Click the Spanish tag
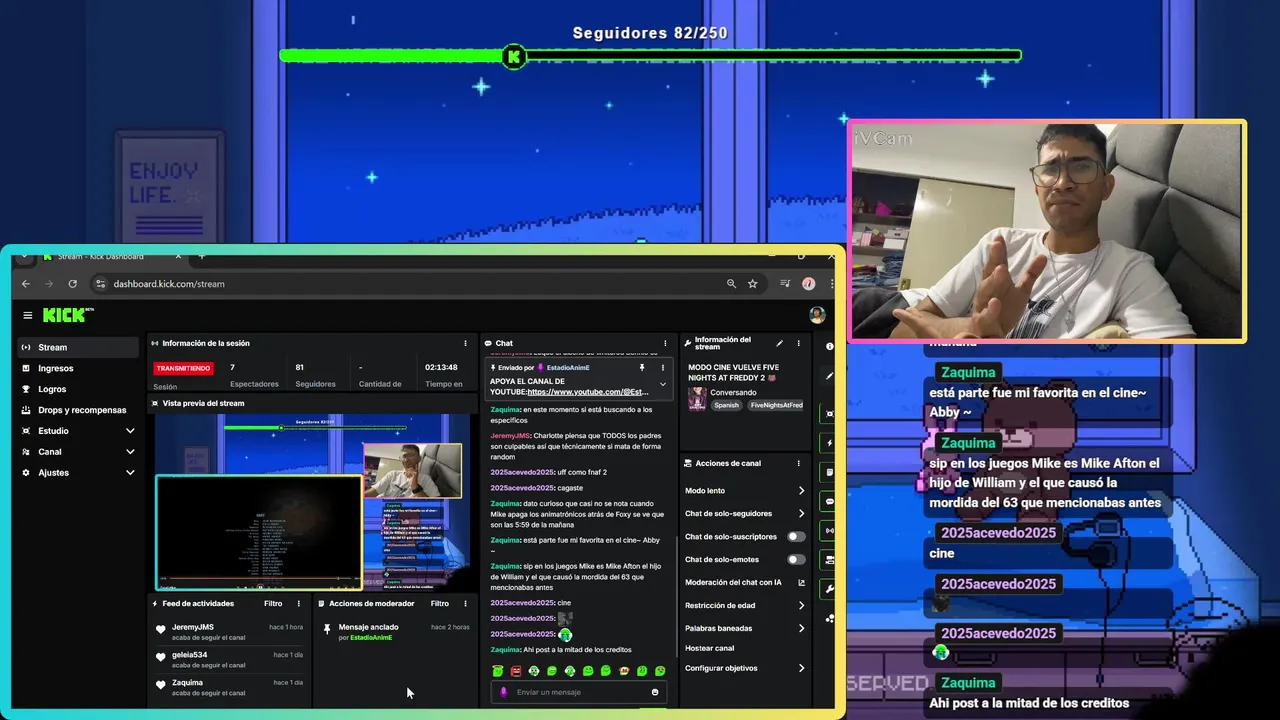1280x720 pixels. pyautogui.click(x=727, y=405)
